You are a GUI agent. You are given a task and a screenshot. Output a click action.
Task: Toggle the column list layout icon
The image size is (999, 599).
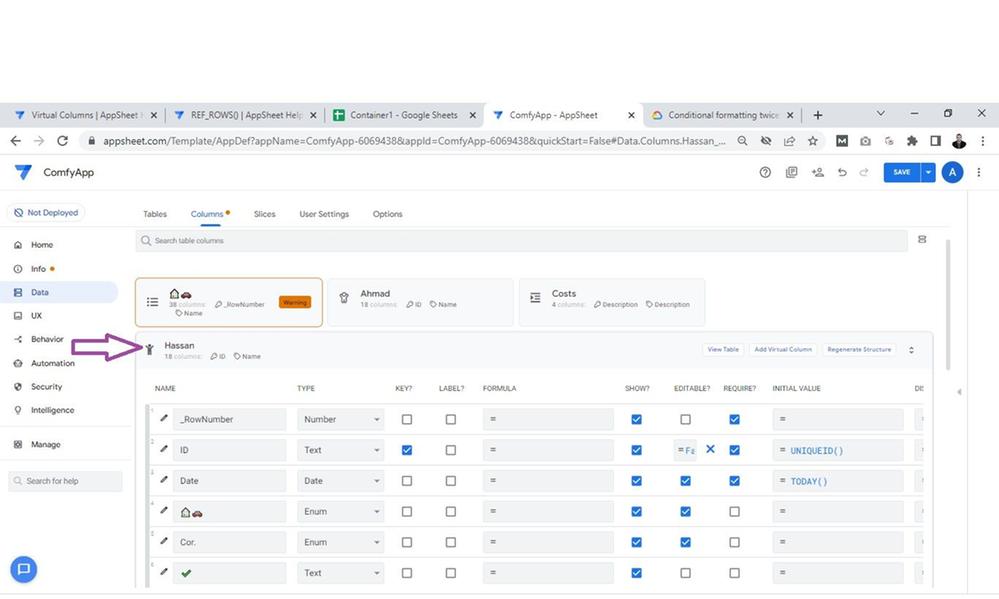[x=922, y=240]
